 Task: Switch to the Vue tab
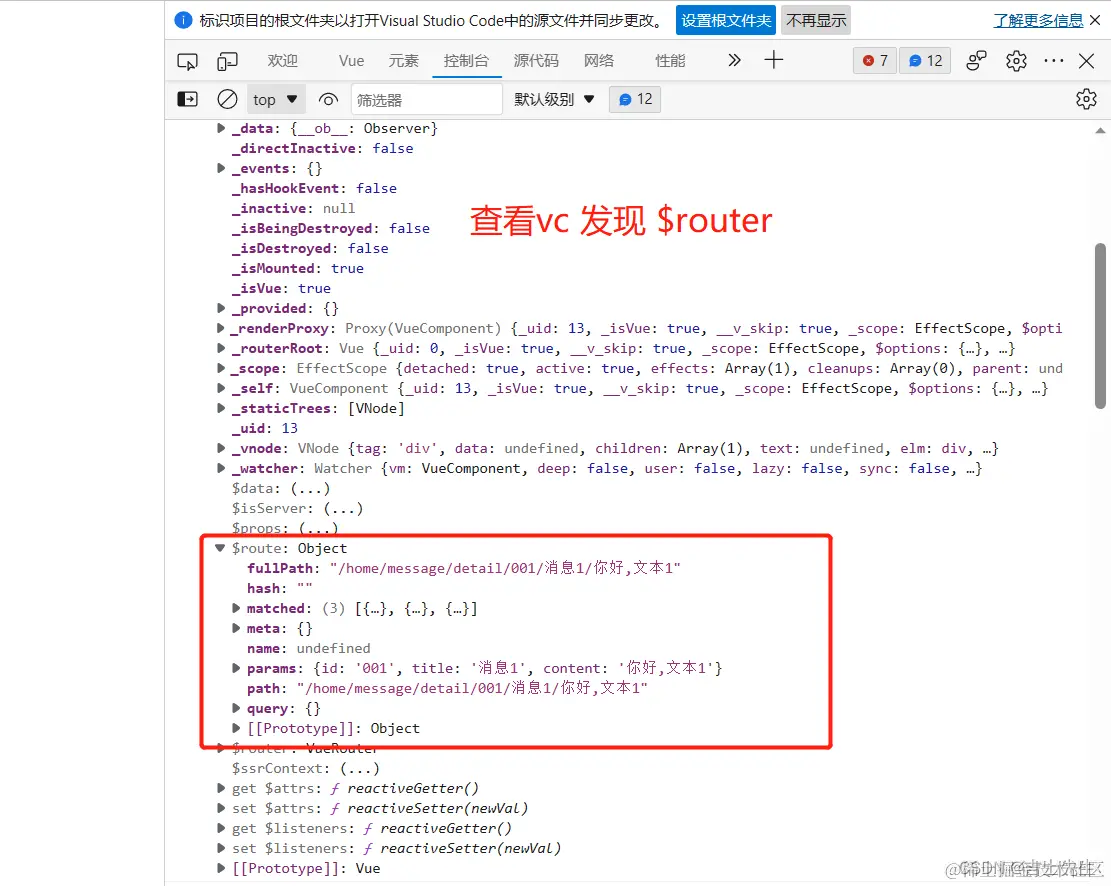pyautogui.click(x=351, y=61)
